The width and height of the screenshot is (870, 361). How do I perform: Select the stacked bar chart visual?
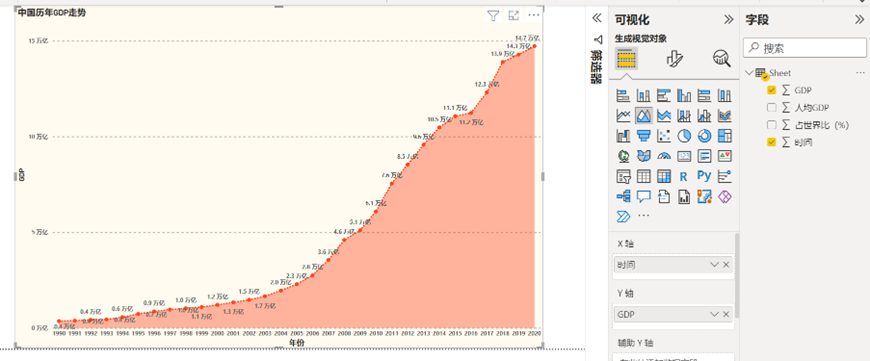point(624,95)
